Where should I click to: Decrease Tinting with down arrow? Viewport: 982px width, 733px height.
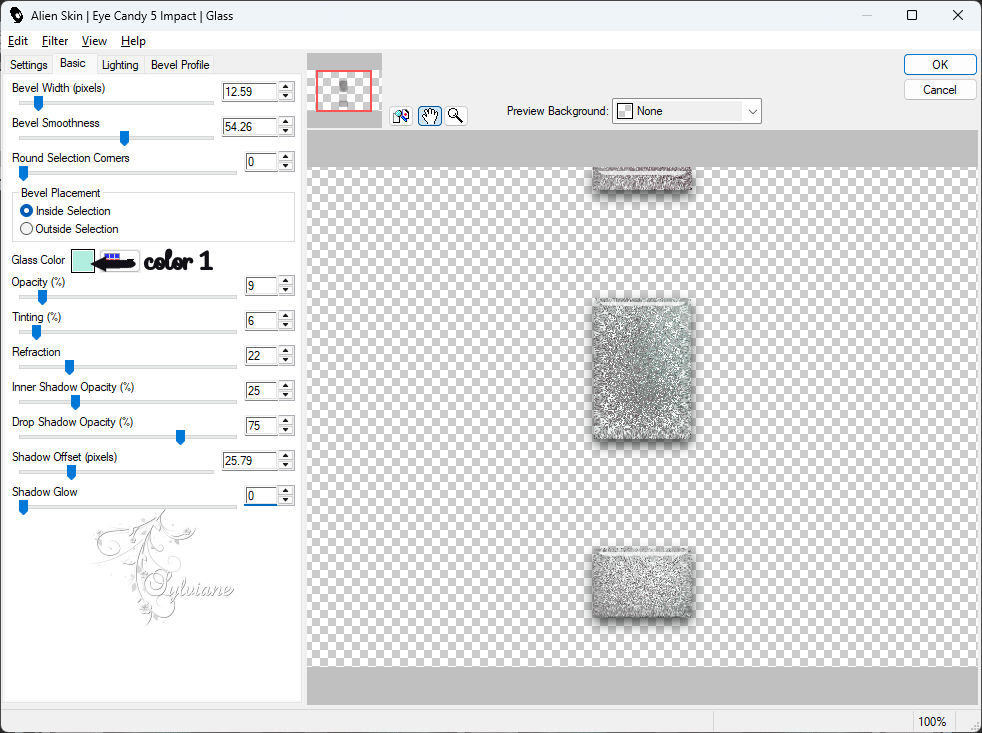[x=286, y=325]
